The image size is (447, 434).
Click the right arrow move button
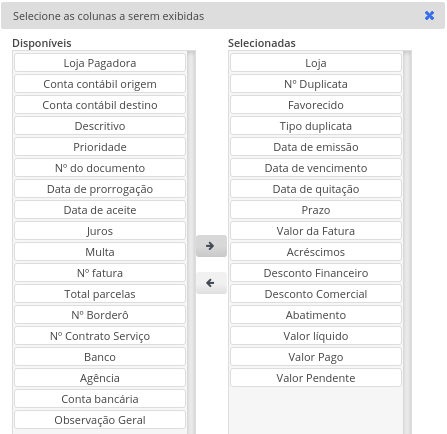click(211, 246)
